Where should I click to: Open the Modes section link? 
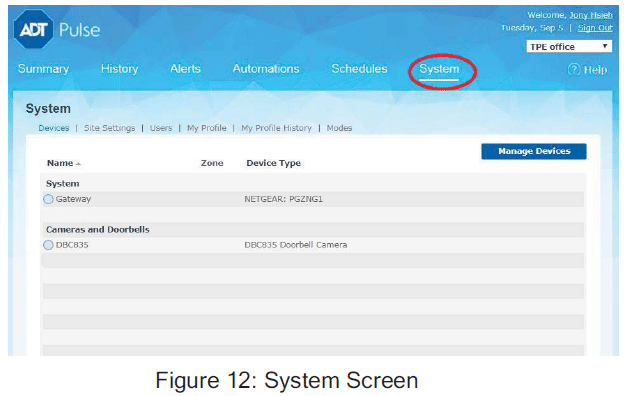pos(339,128)
